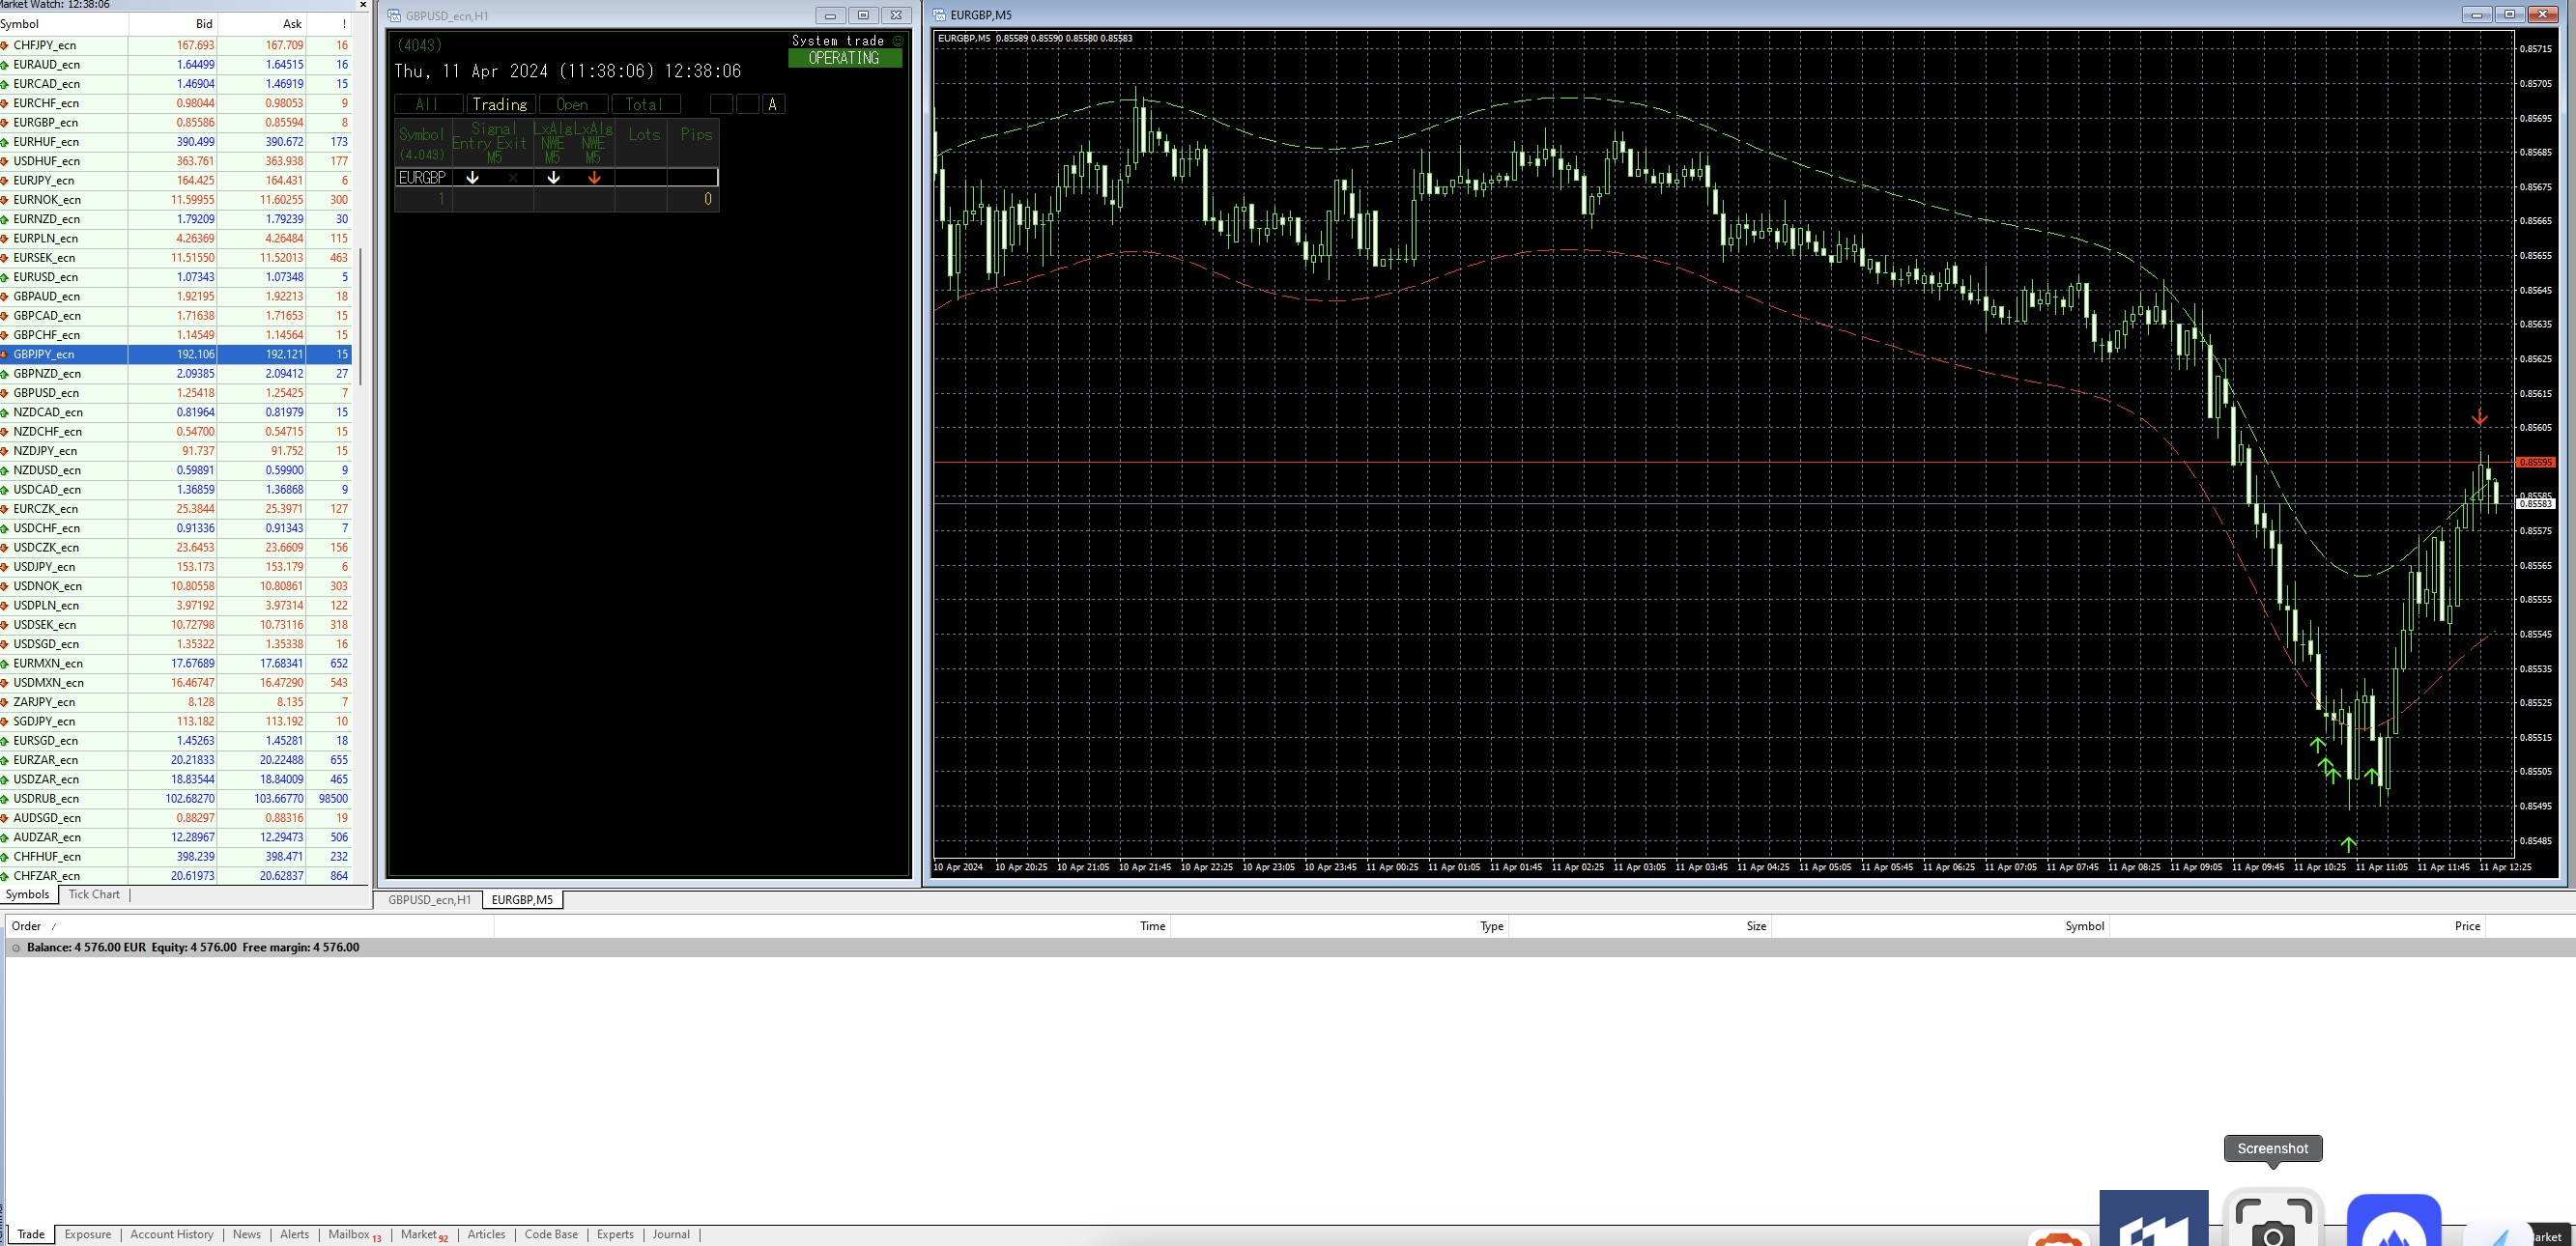2576x1246 pixels.
Task: Click the Total button in trade panel
Action: pyautogui.click(x=644, y=104)
